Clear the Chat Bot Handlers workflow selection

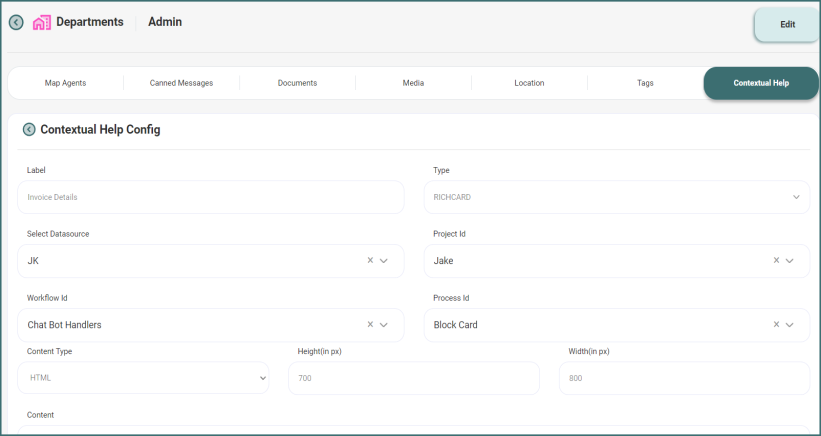[x=370, y=324]
